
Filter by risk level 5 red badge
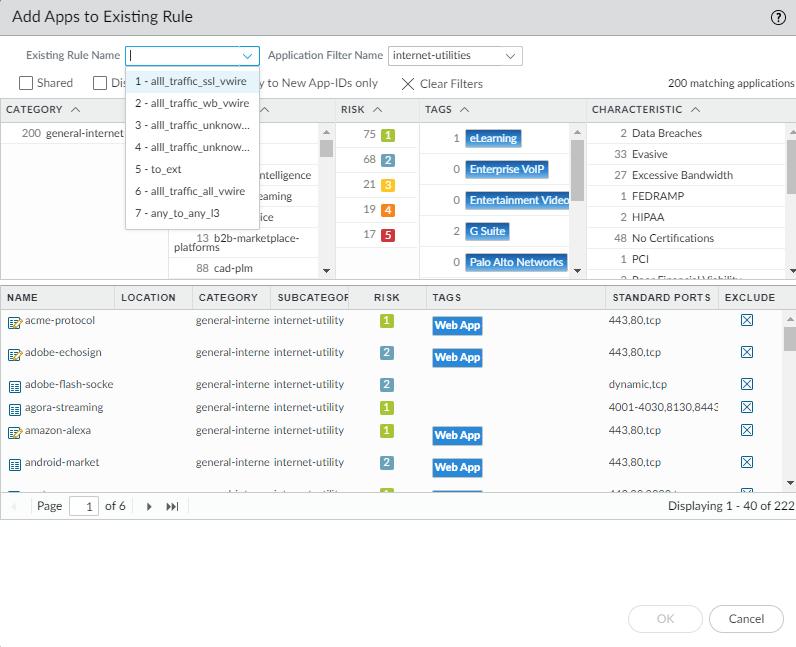(x=388, y=235)
